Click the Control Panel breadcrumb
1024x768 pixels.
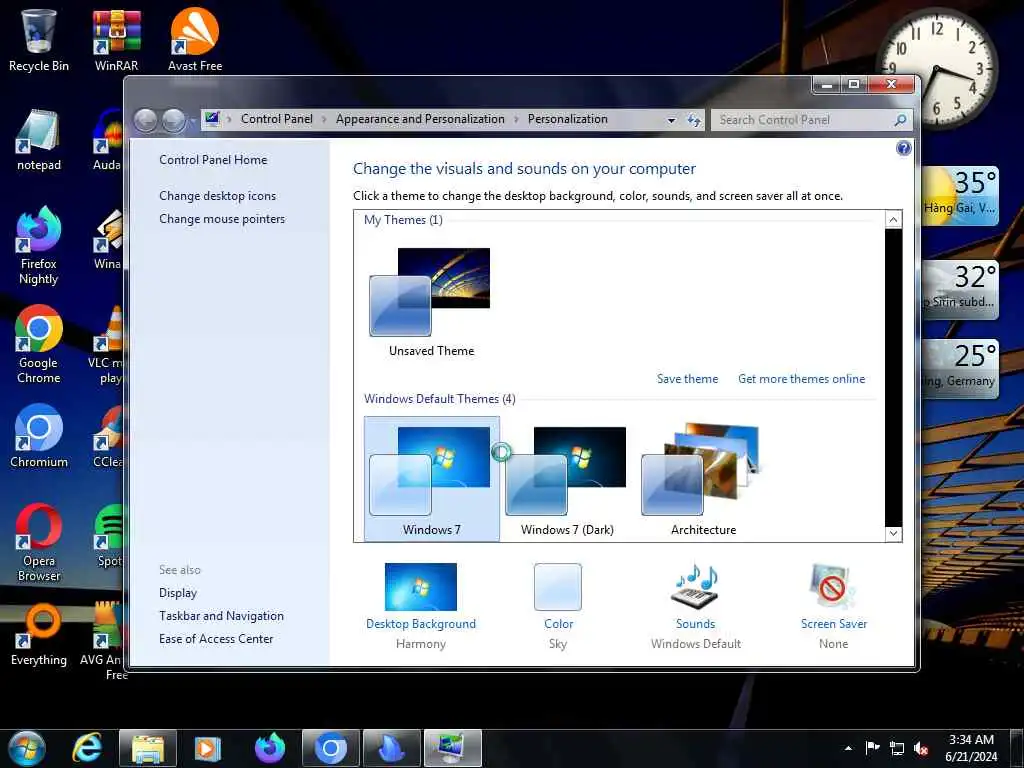click(x=277, y=119)
